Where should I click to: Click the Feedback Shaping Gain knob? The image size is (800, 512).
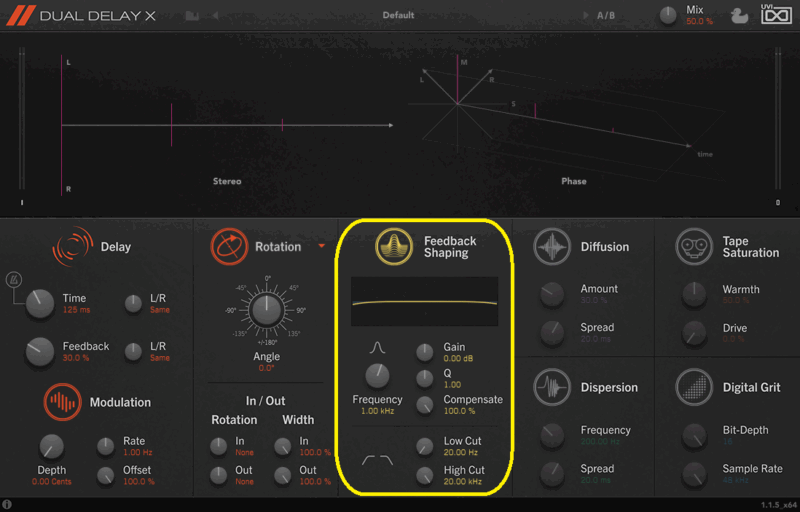[424, 352]
